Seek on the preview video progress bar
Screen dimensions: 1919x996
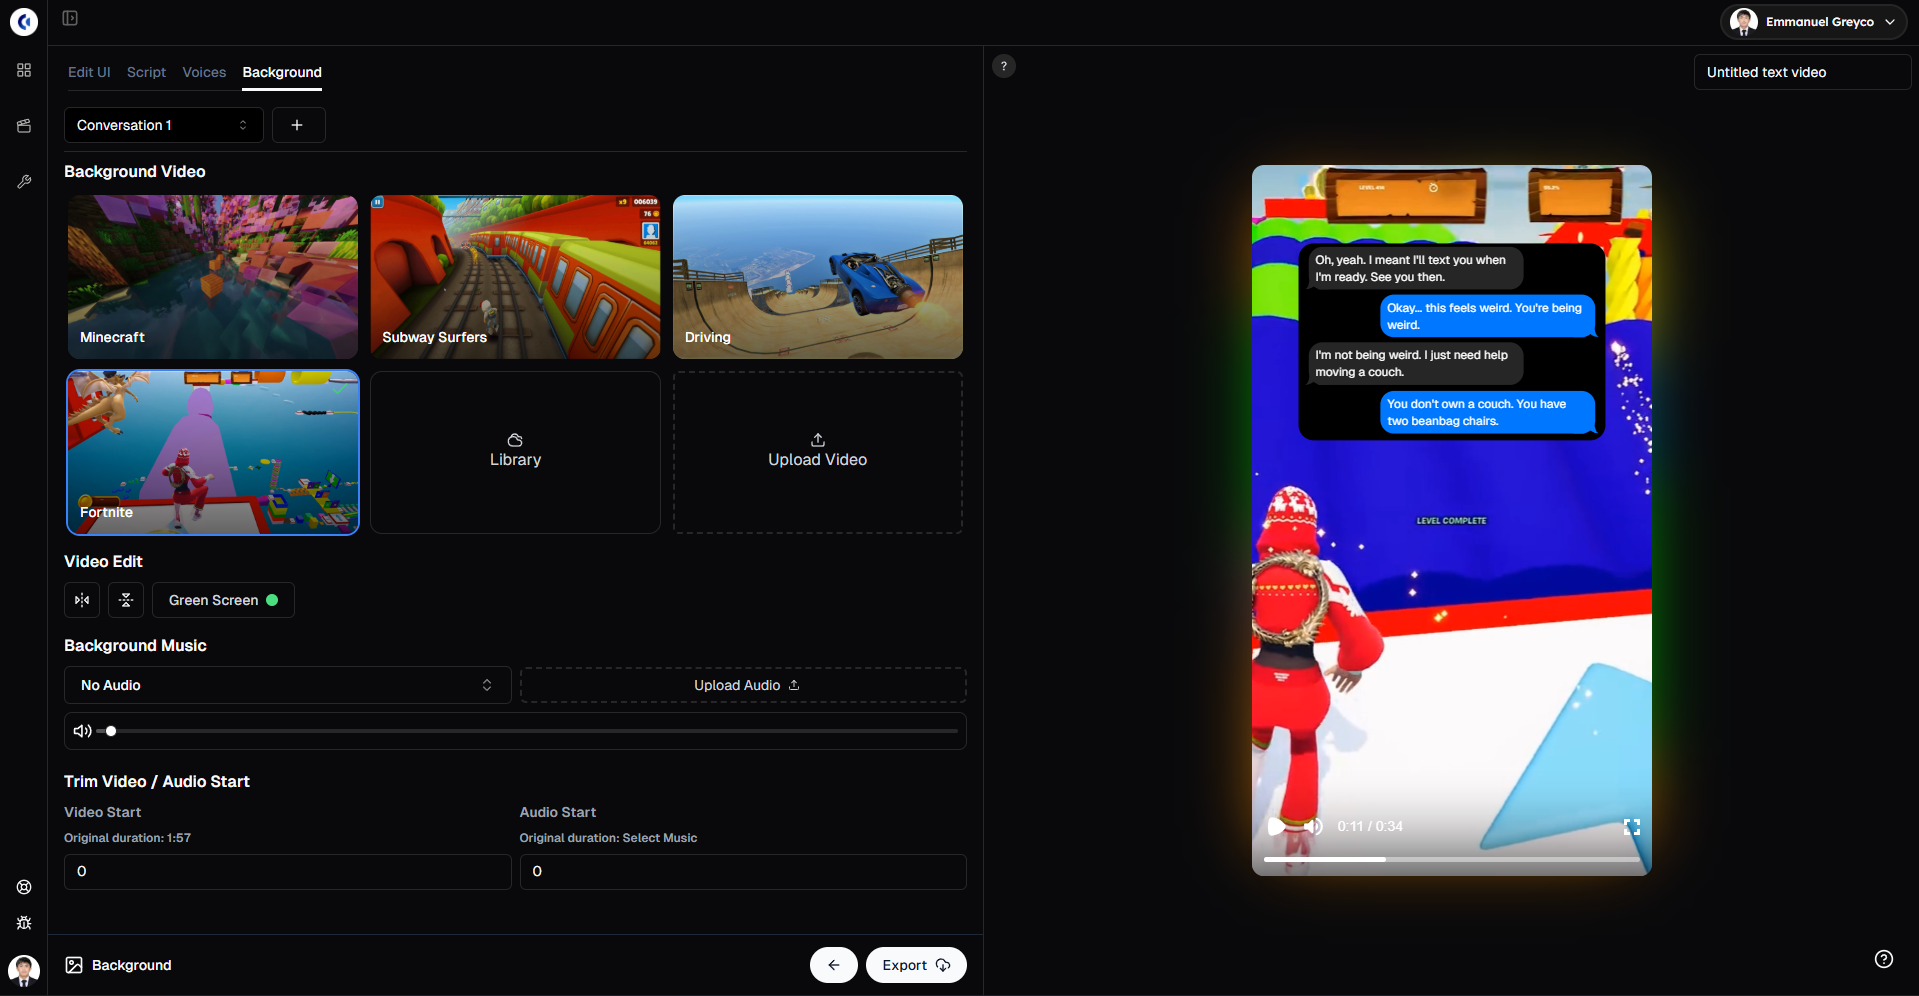pyautogui.click(x=1451, y=859)
